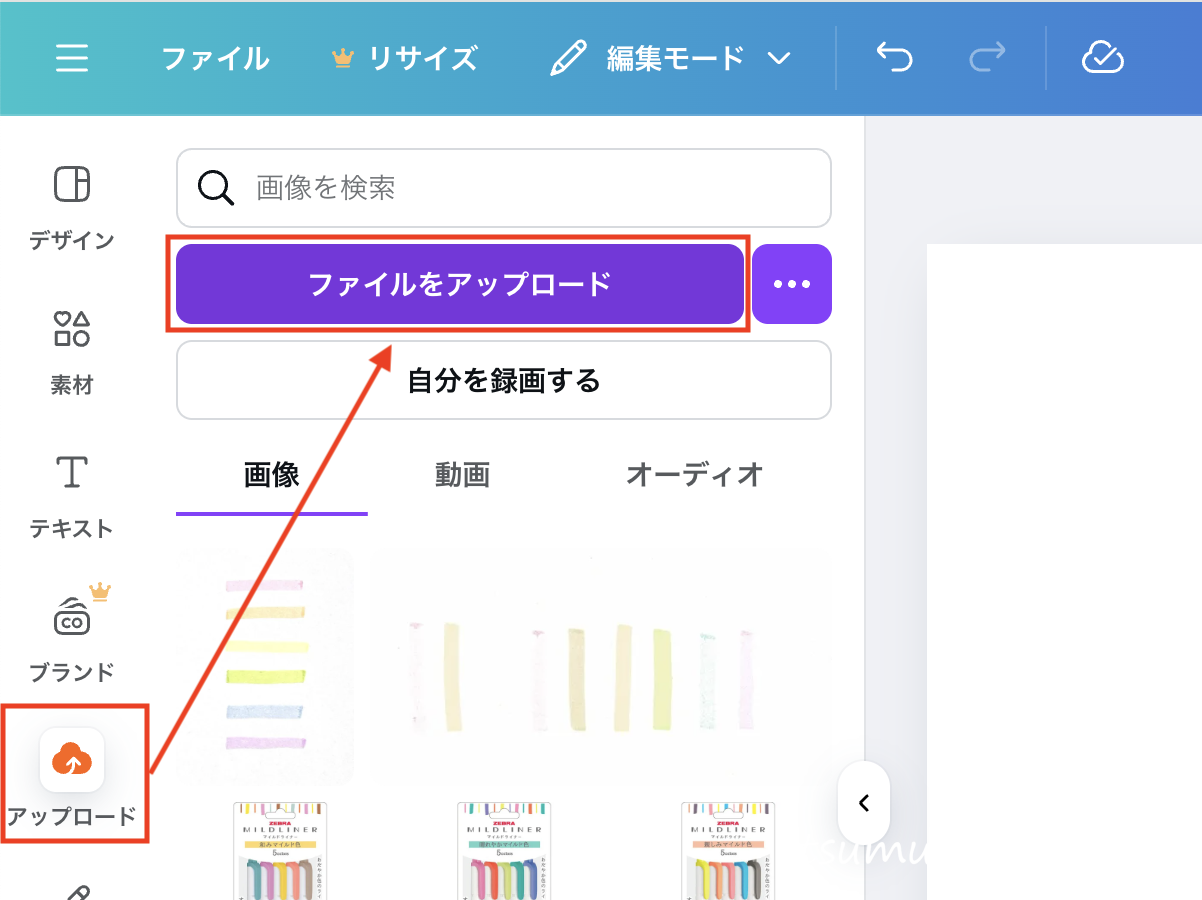Switch to the 動画 tab
Viewport: 1202px width, 900px height.
[462, 475]
